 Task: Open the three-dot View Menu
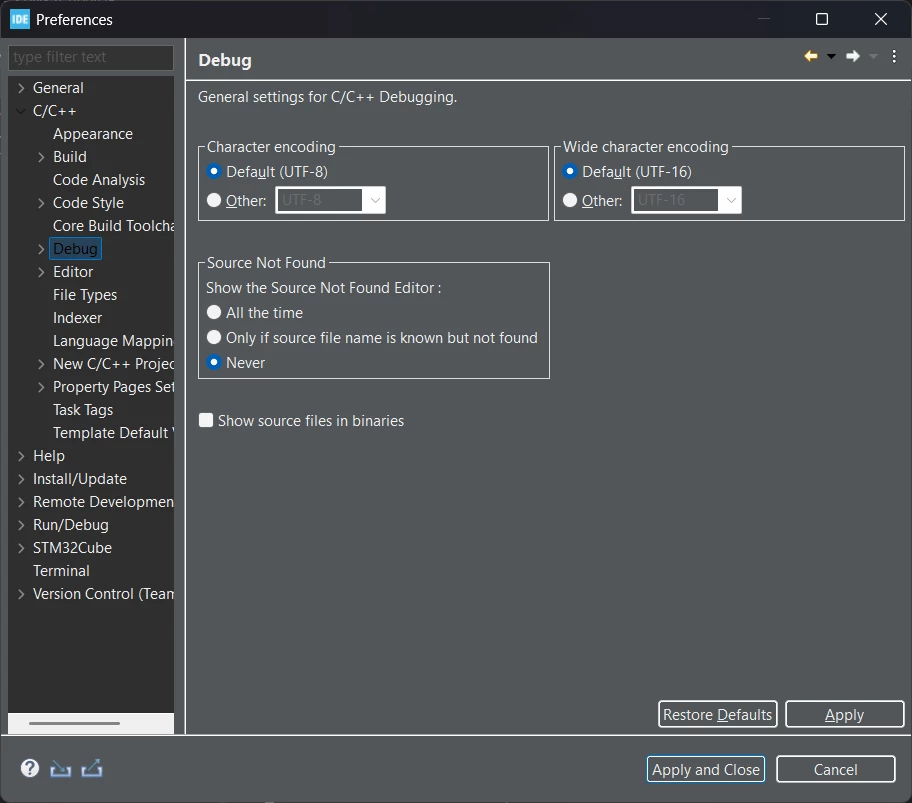(894, 56)
